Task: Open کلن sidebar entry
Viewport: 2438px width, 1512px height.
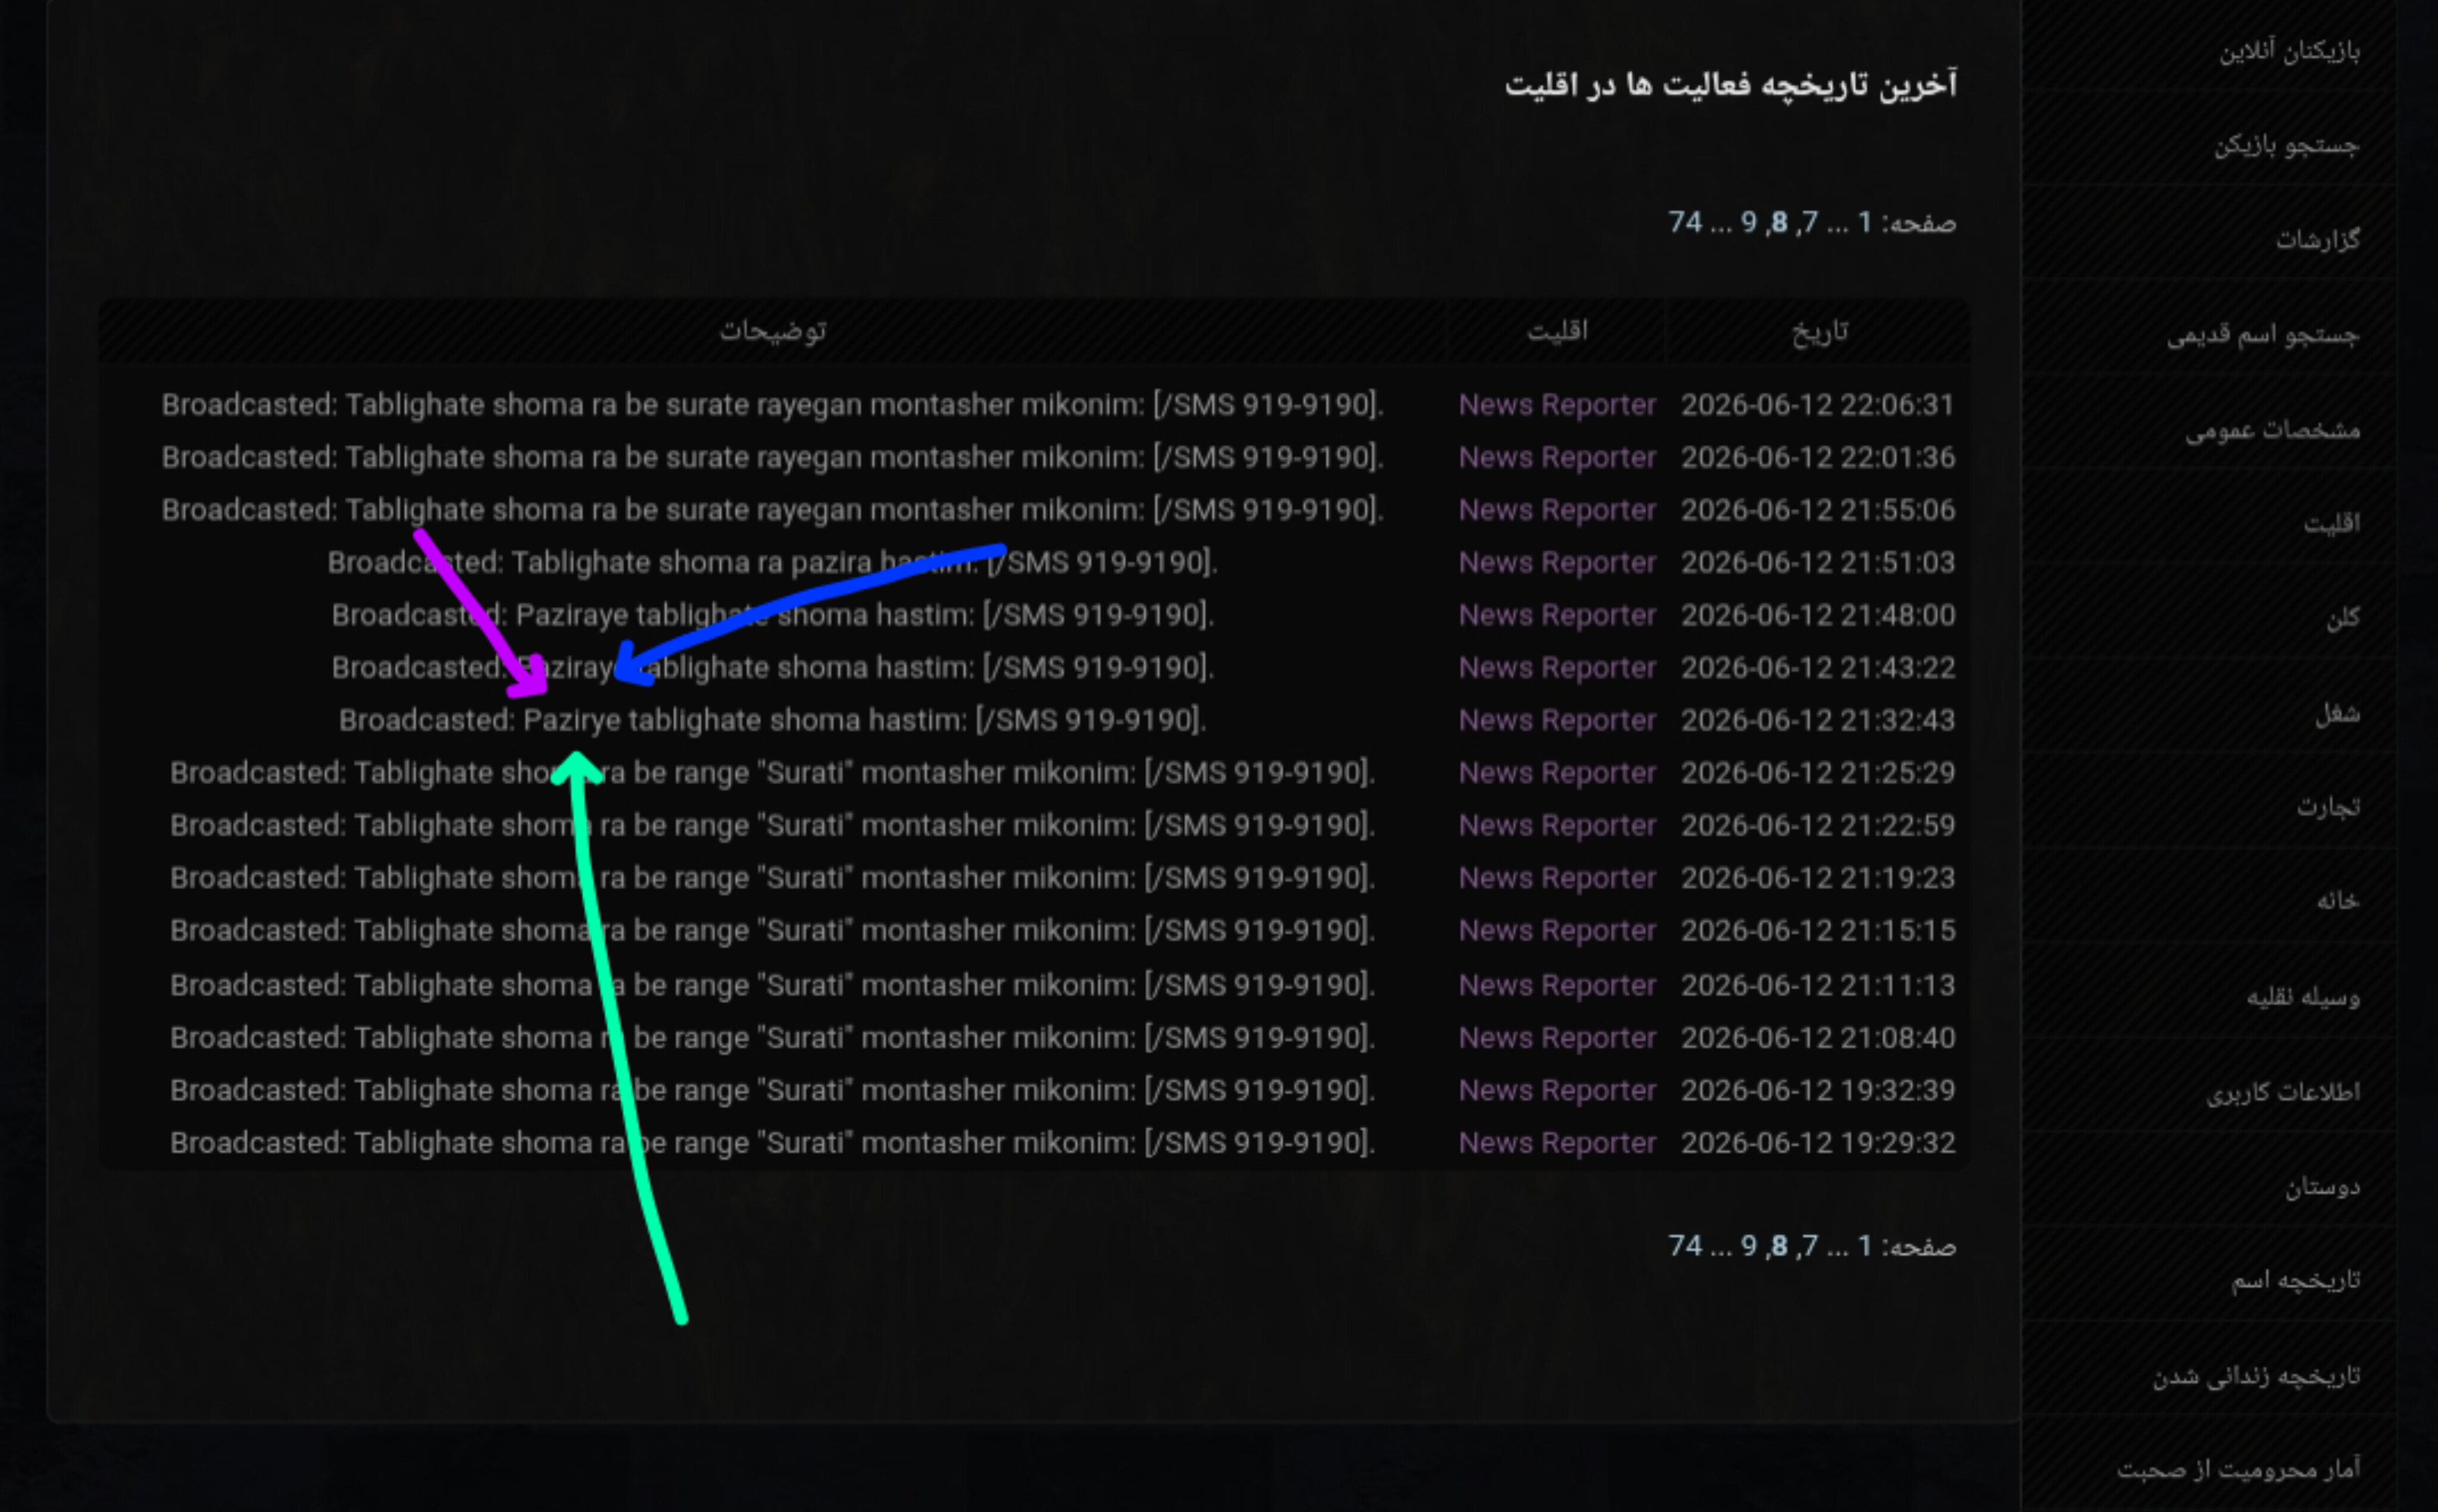Action: 2342,618
